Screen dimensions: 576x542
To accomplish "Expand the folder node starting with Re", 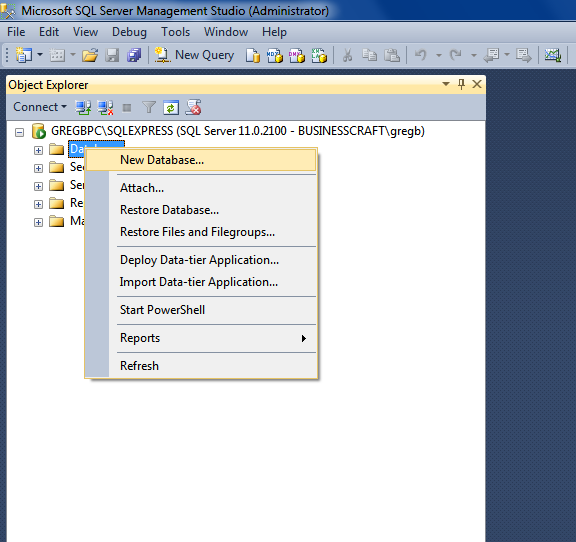I will pos(38,204).
